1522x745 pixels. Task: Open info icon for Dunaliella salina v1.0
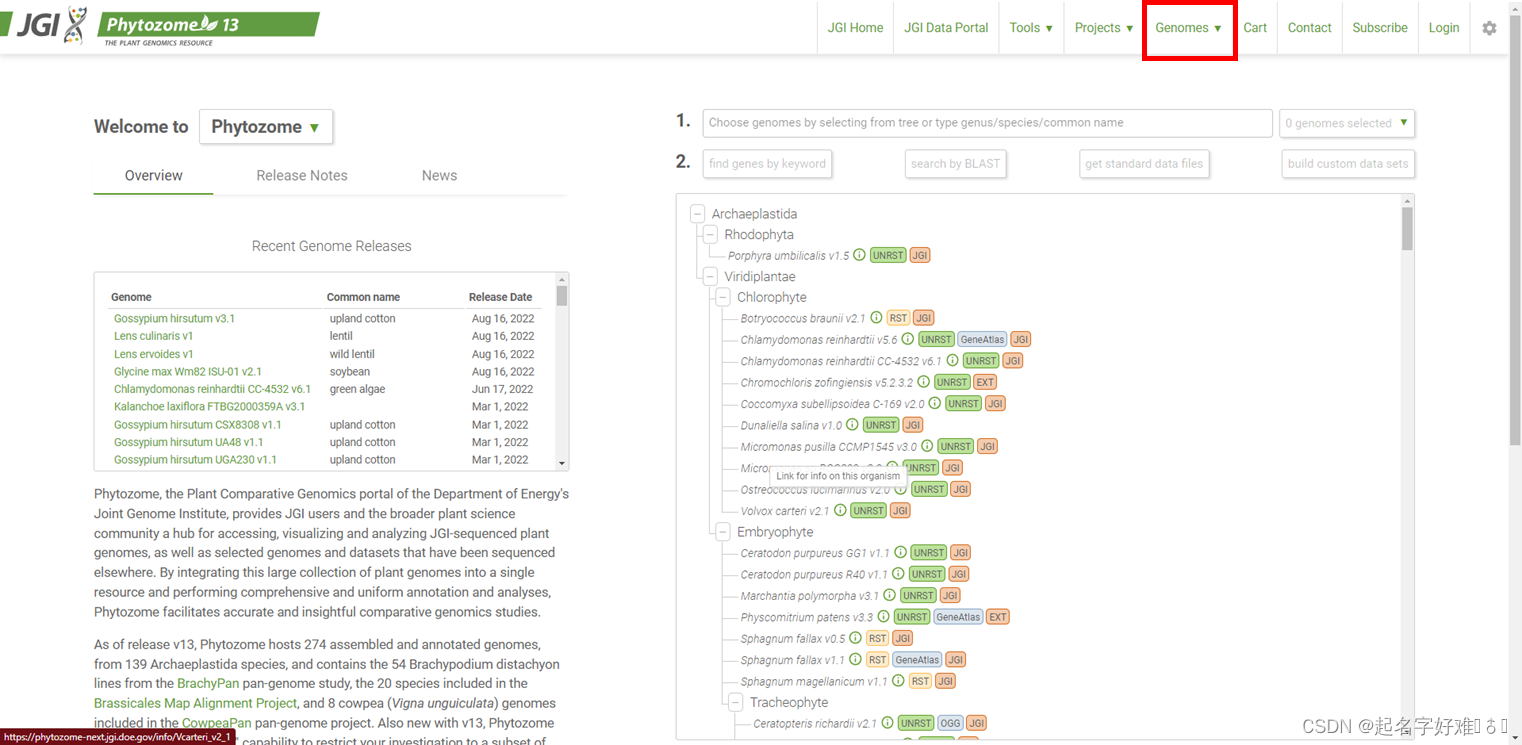point(852,425)
